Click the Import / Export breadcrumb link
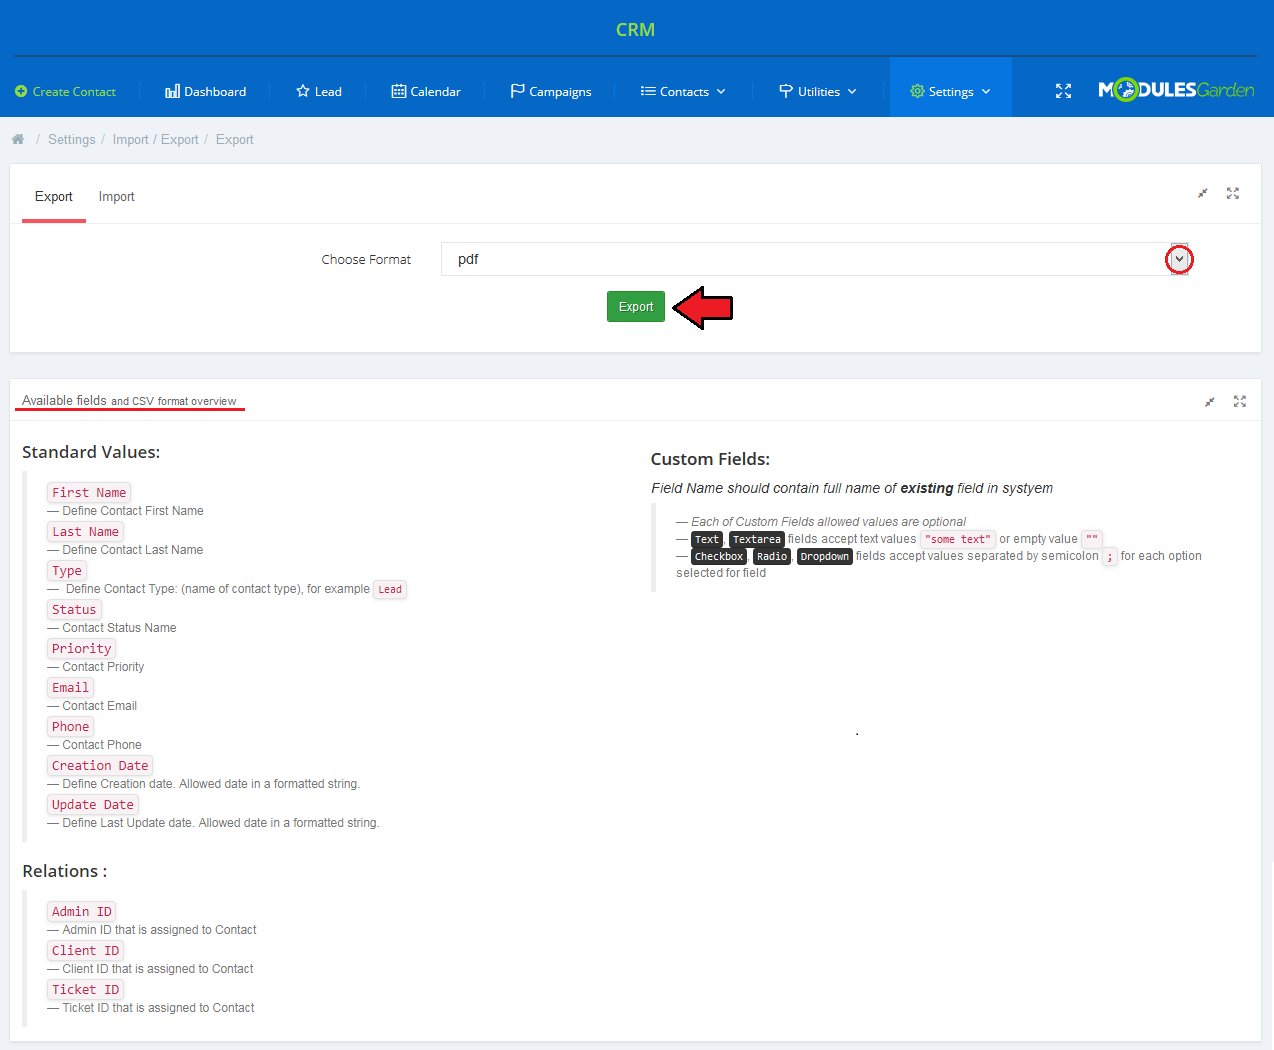The image size is (1274, 1050). coord(155,139)
